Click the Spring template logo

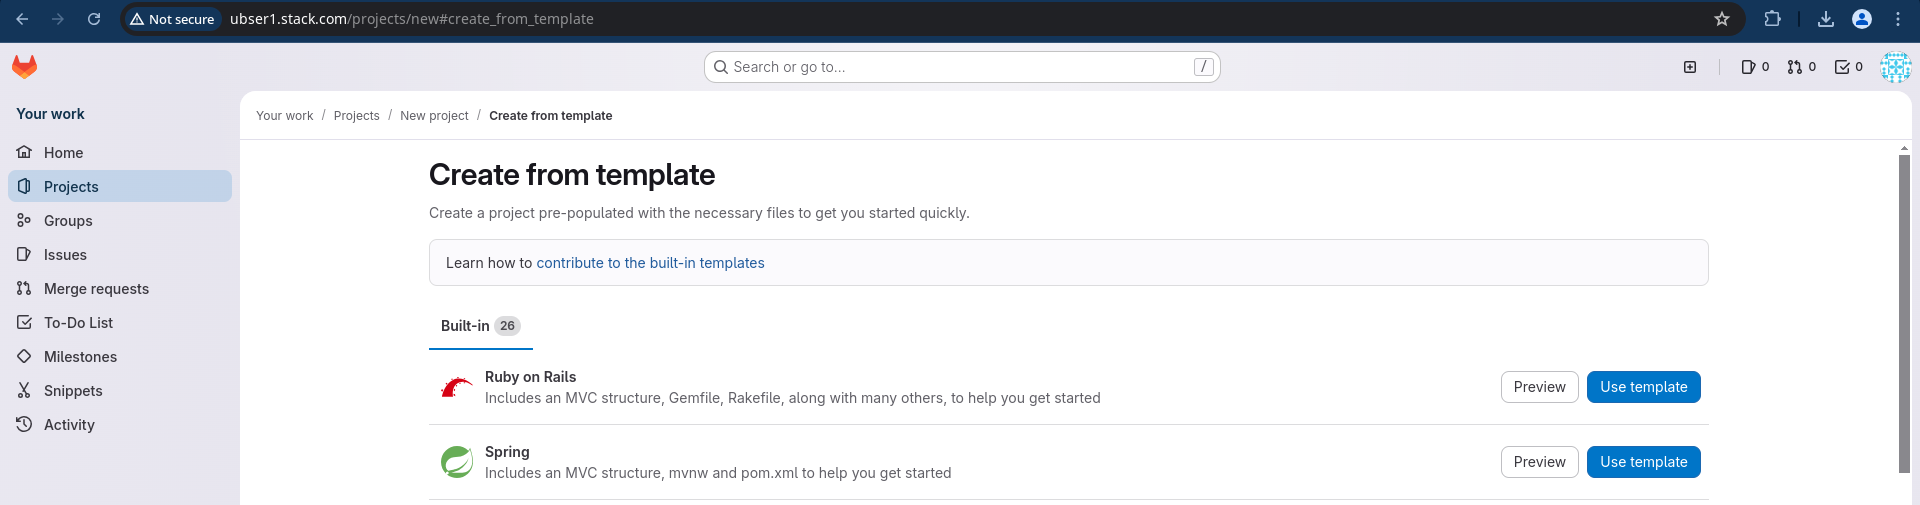457,462
